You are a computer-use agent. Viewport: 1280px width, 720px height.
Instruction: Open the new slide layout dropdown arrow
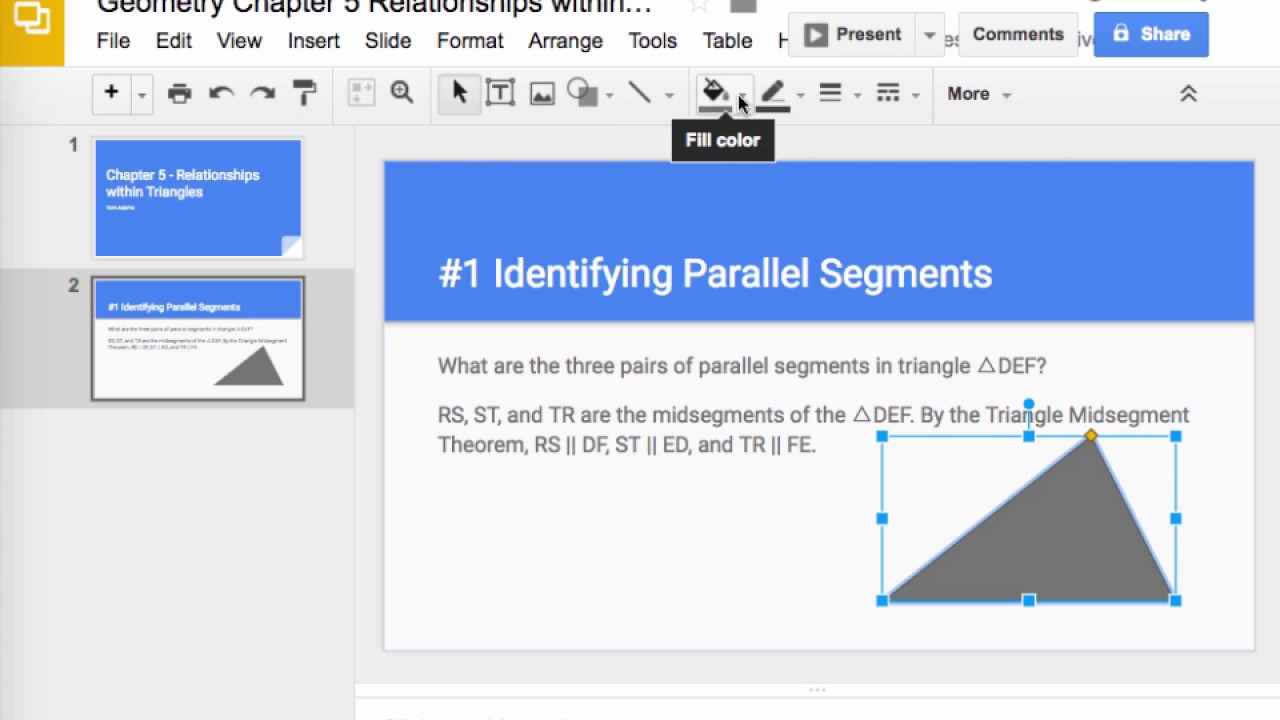(141, 94)
